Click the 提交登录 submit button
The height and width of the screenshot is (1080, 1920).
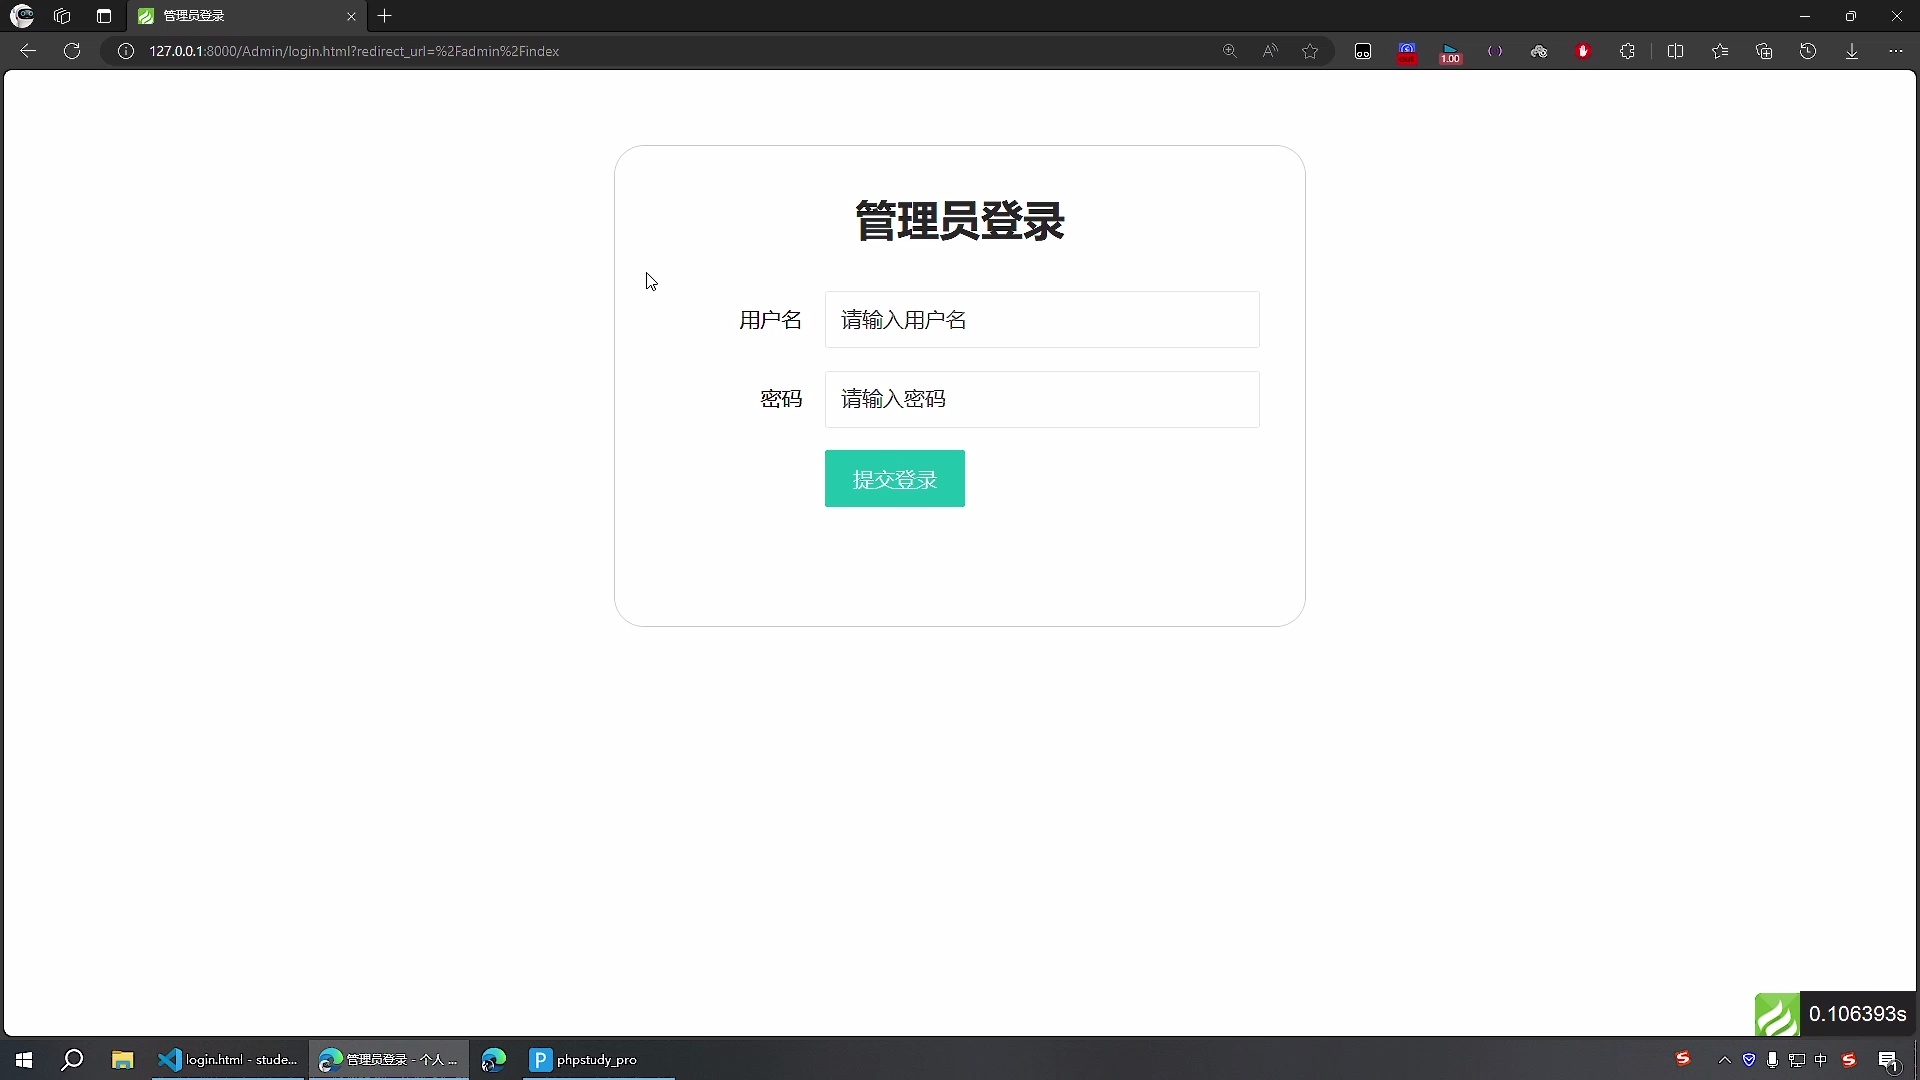coord(894,479)
